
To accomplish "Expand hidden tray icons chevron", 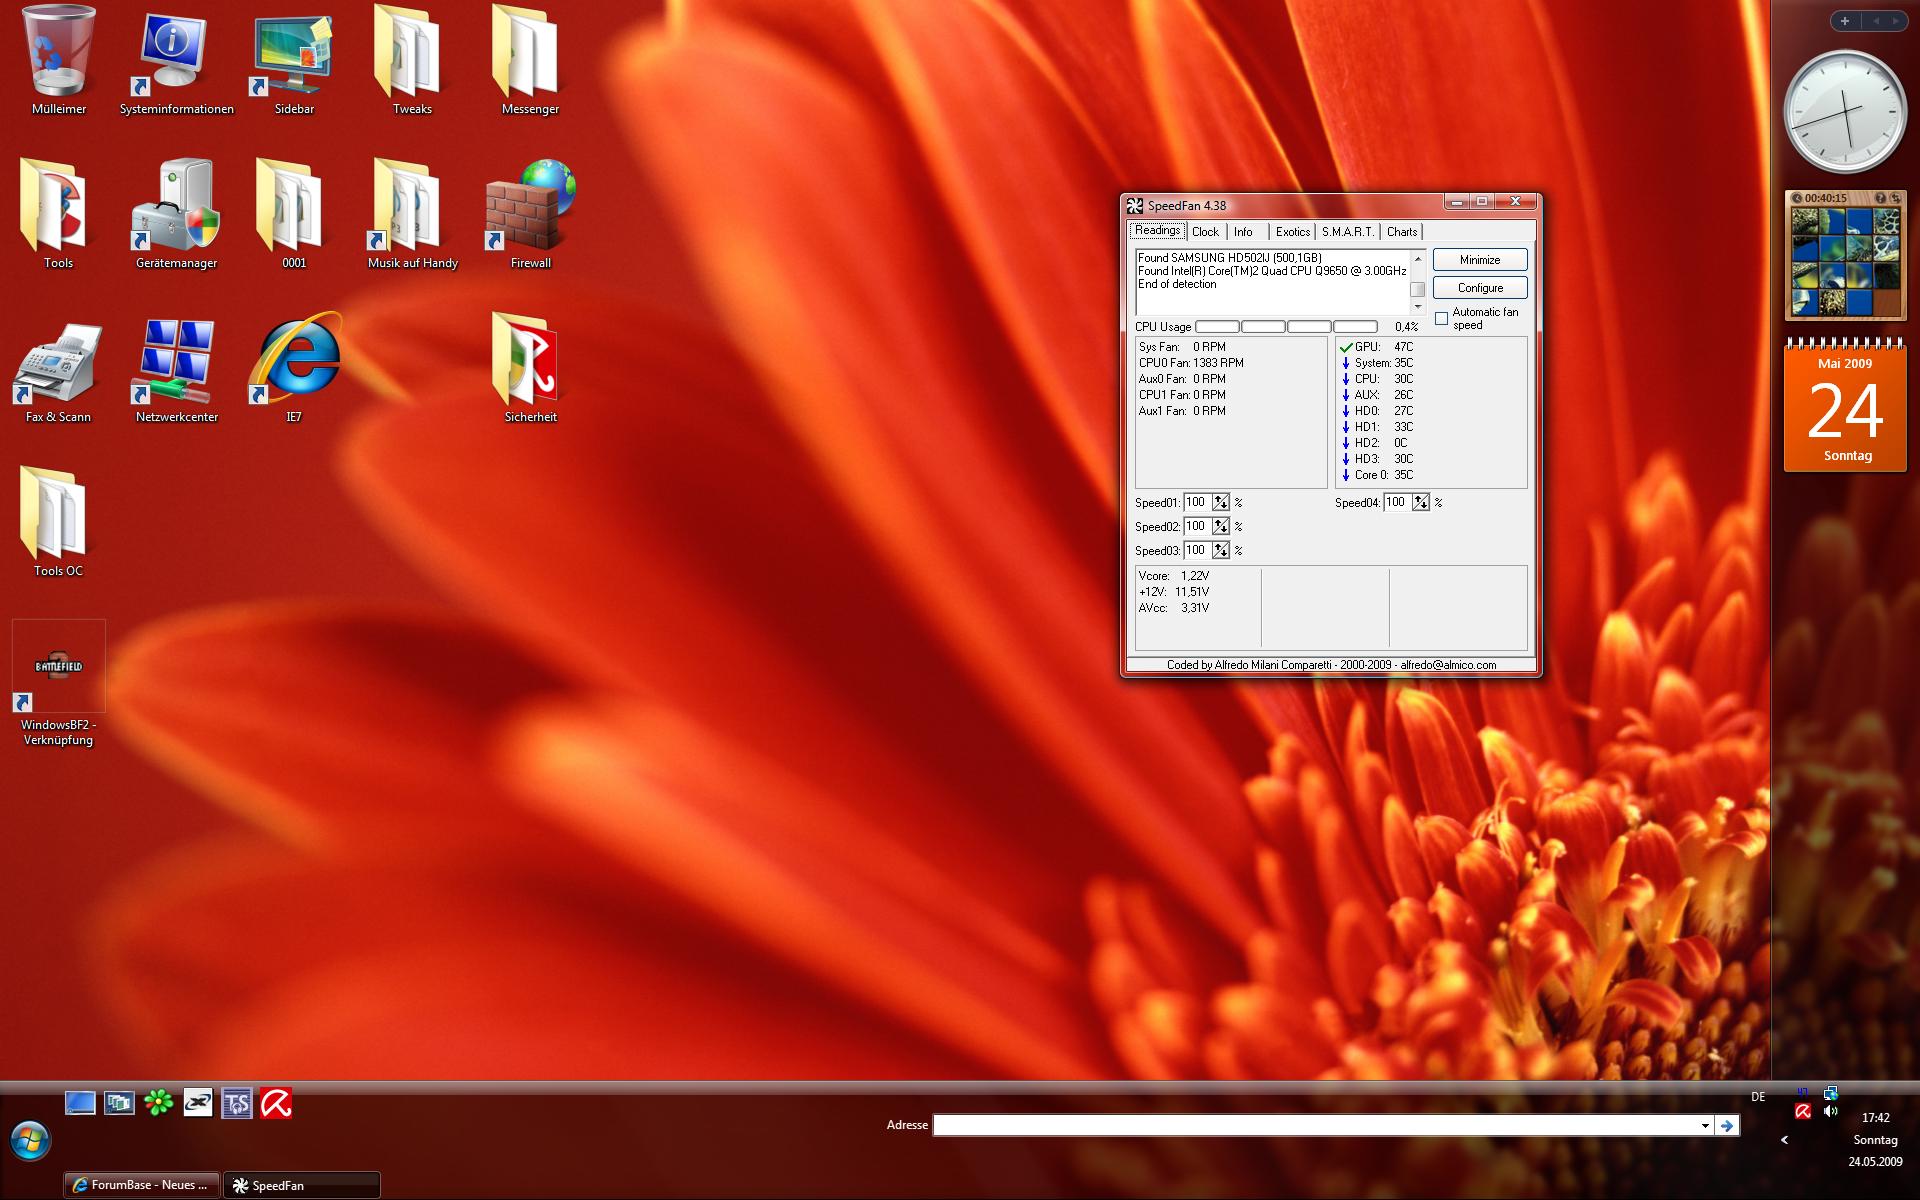I will (x=1784, y=1140).
